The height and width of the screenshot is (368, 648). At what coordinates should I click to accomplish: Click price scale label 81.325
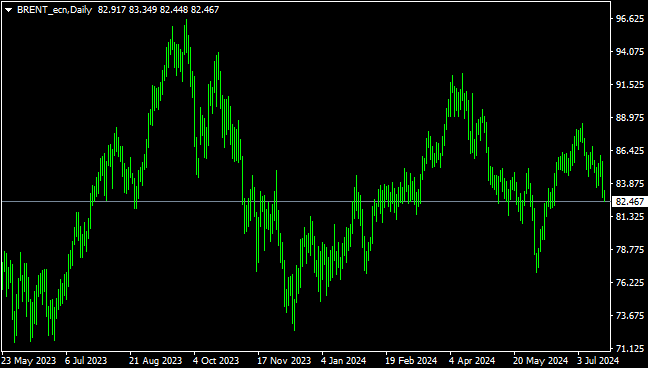630,216
